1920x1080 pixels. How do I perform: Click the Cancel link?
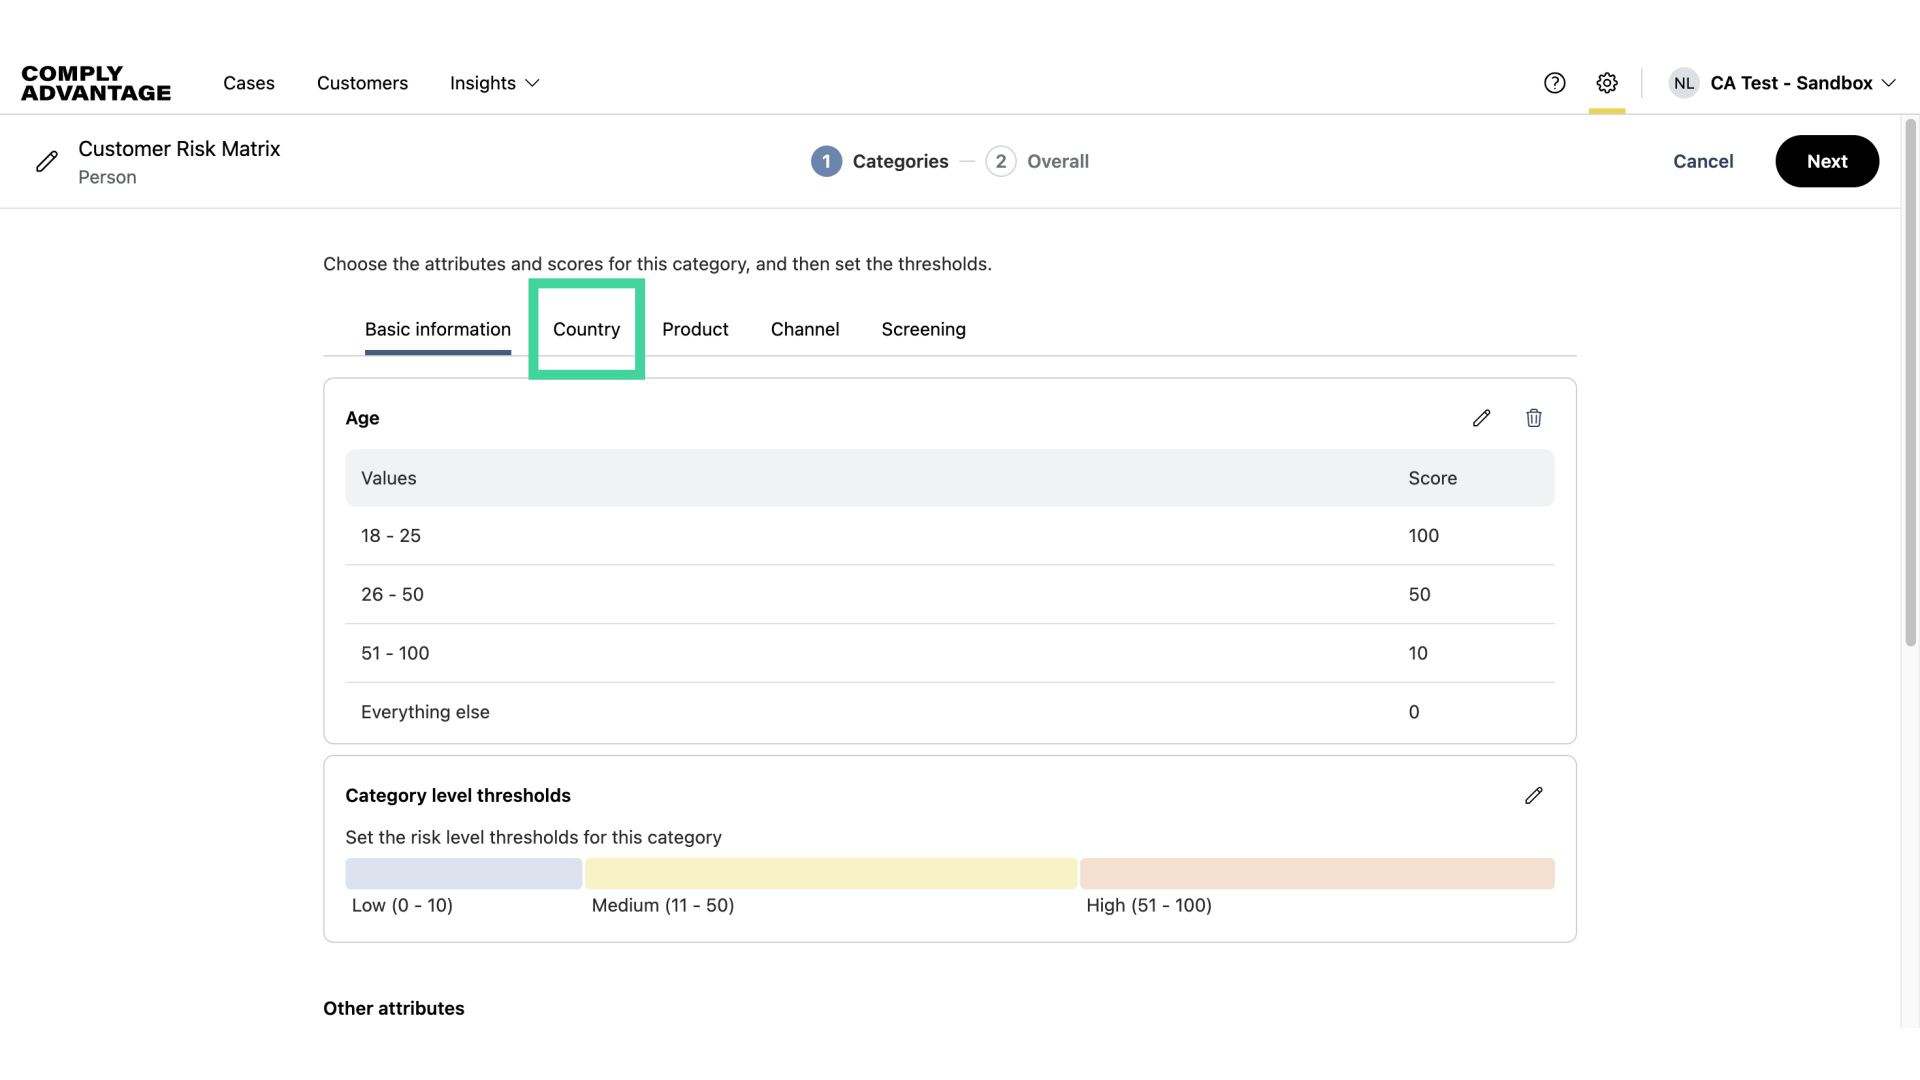point(1702,161)
